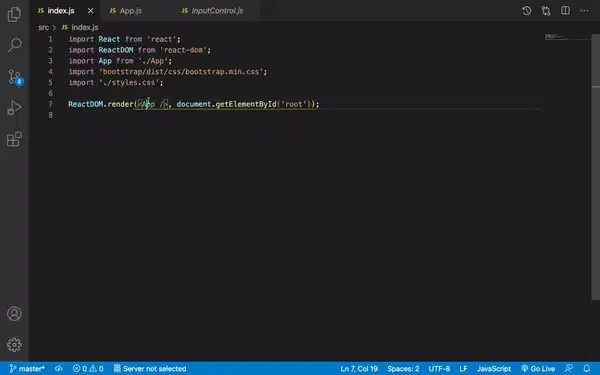
Task: Click line number 1 in gutter
Action: tap(50, 39)
